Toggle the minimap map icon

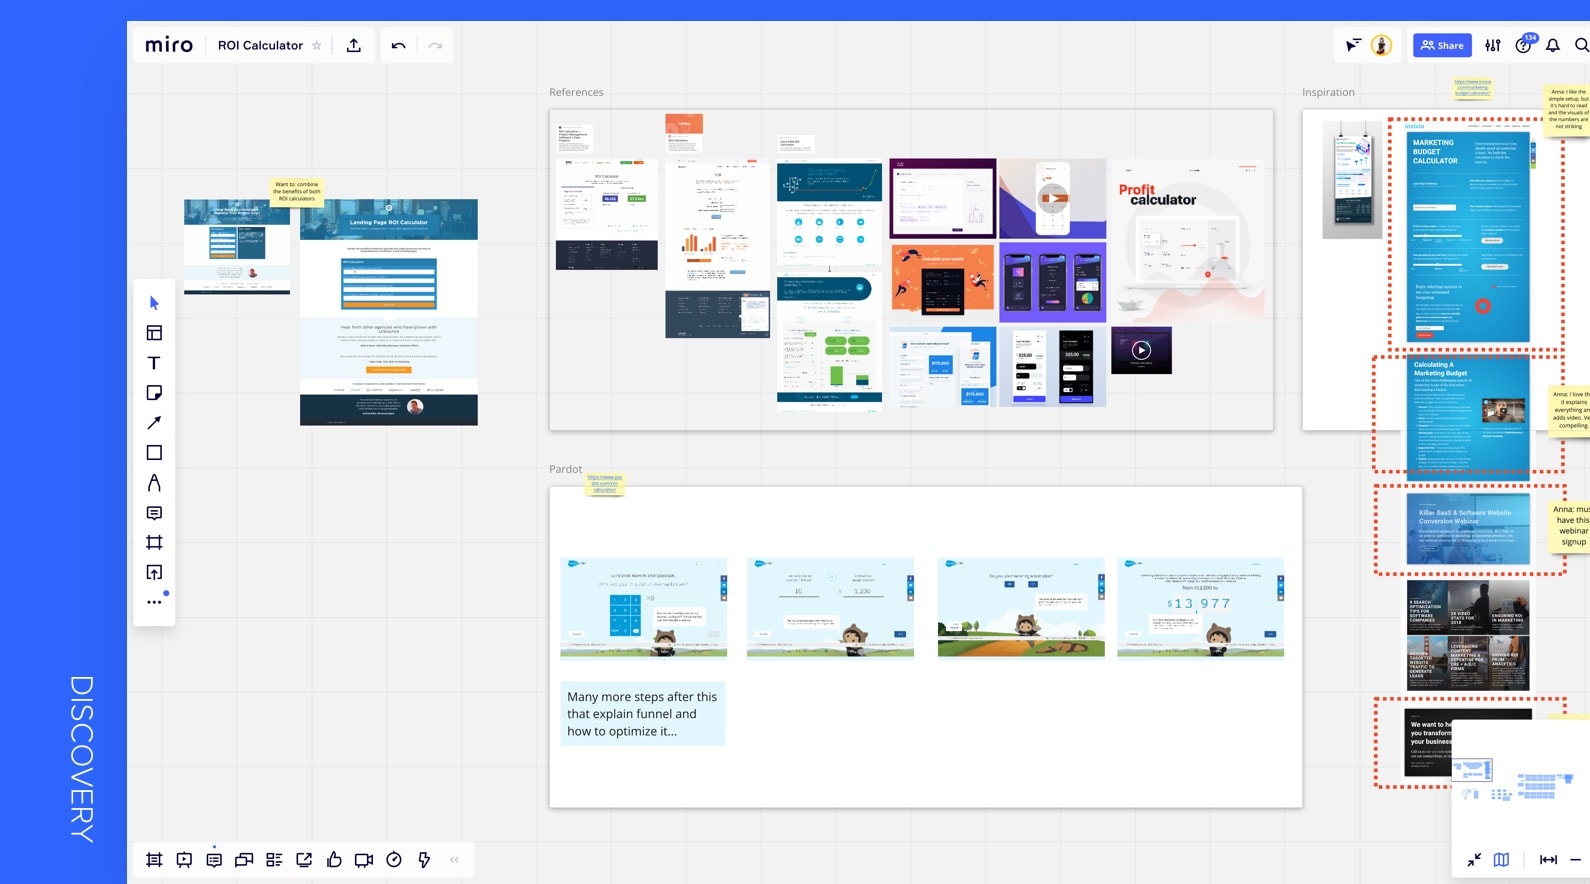point(1501,860)
